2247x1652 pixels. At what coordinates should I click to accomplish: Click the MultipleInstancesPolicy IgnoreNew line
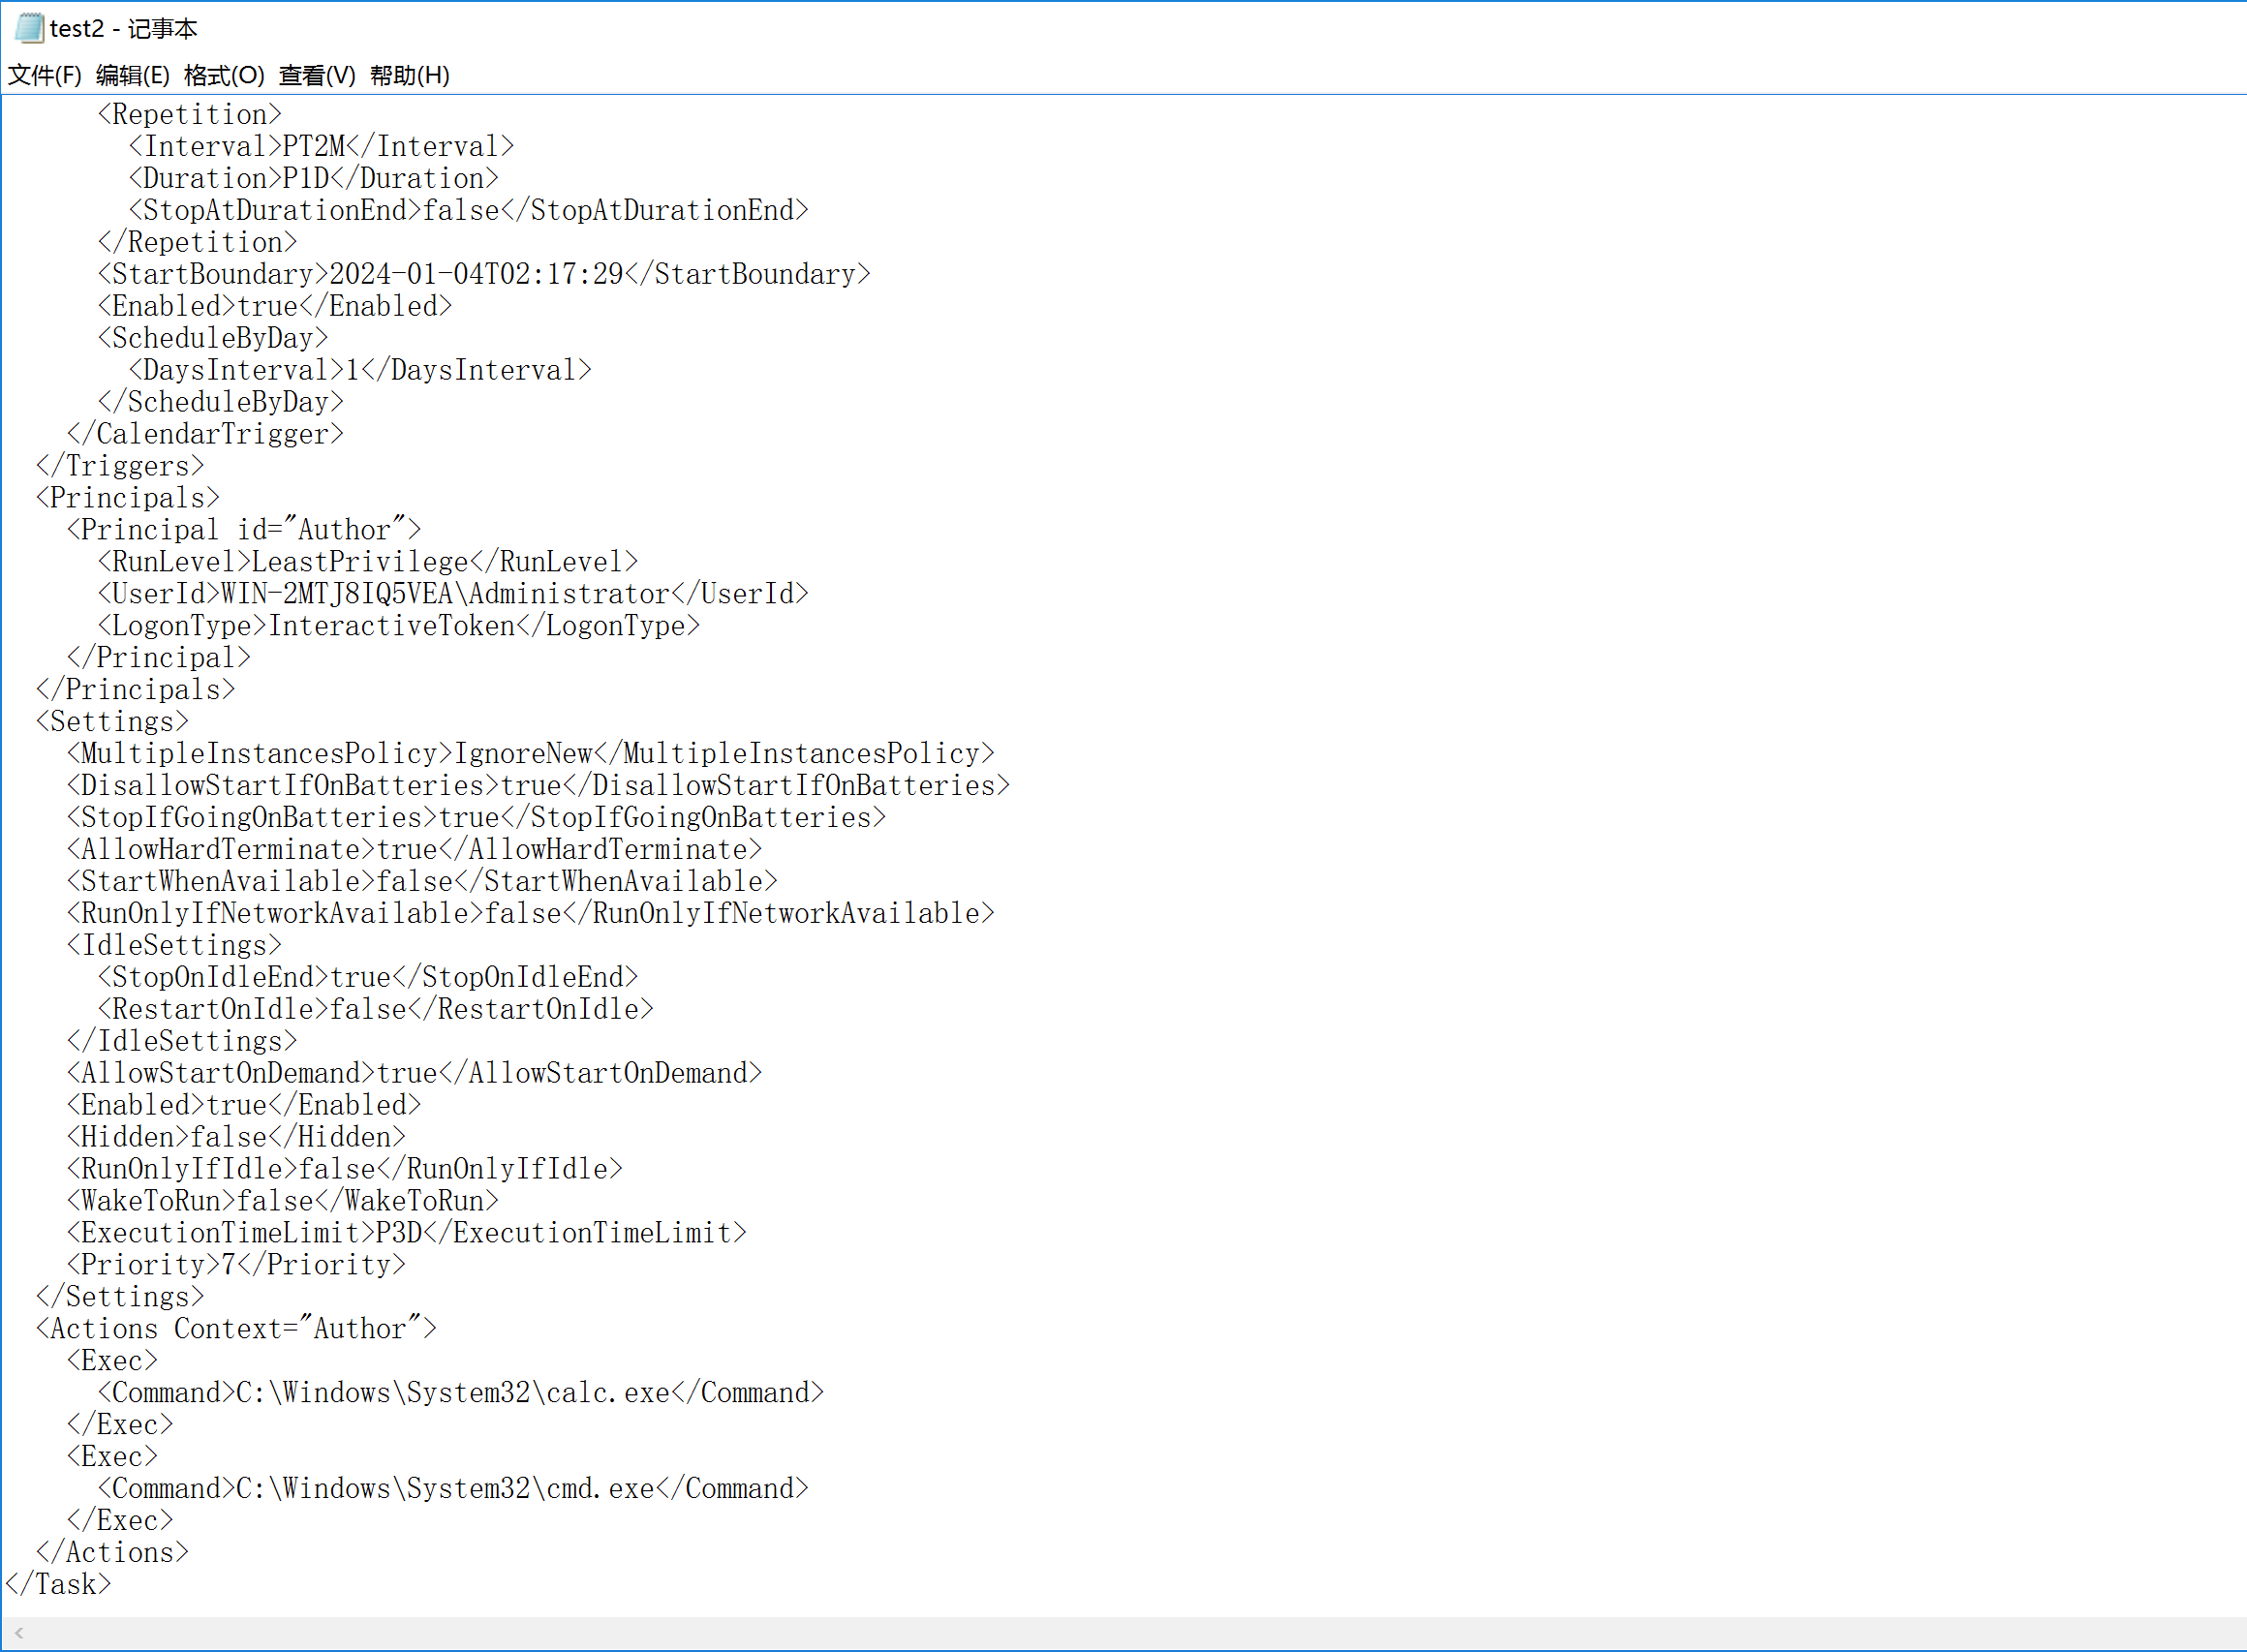coord(524,754)
